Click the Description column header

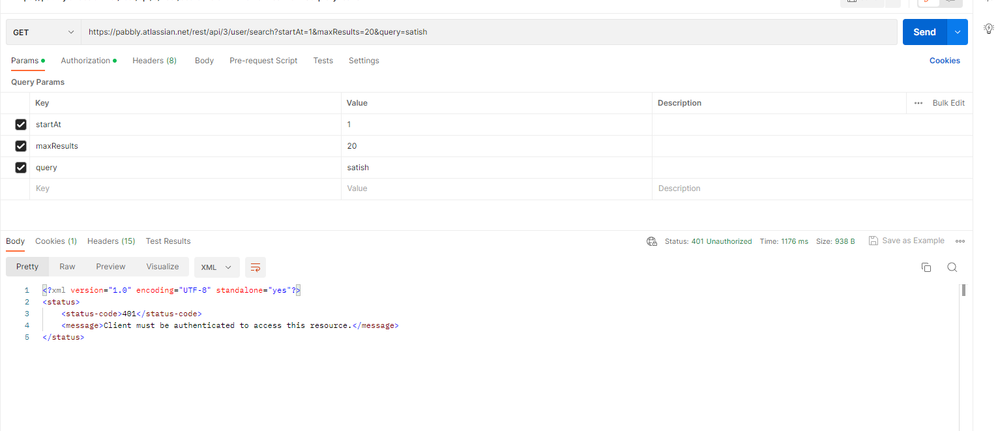[x=679, y=103]
